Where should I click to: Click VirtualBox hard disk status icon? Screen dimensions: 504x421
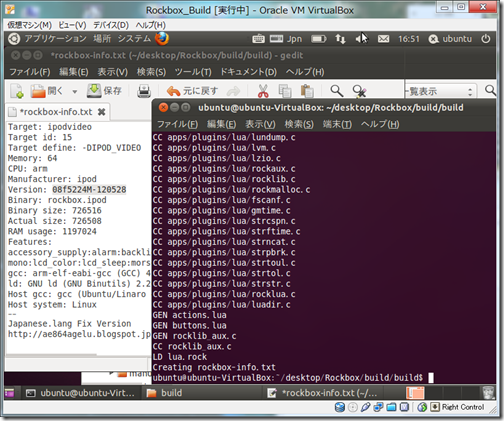click(340, 407)
